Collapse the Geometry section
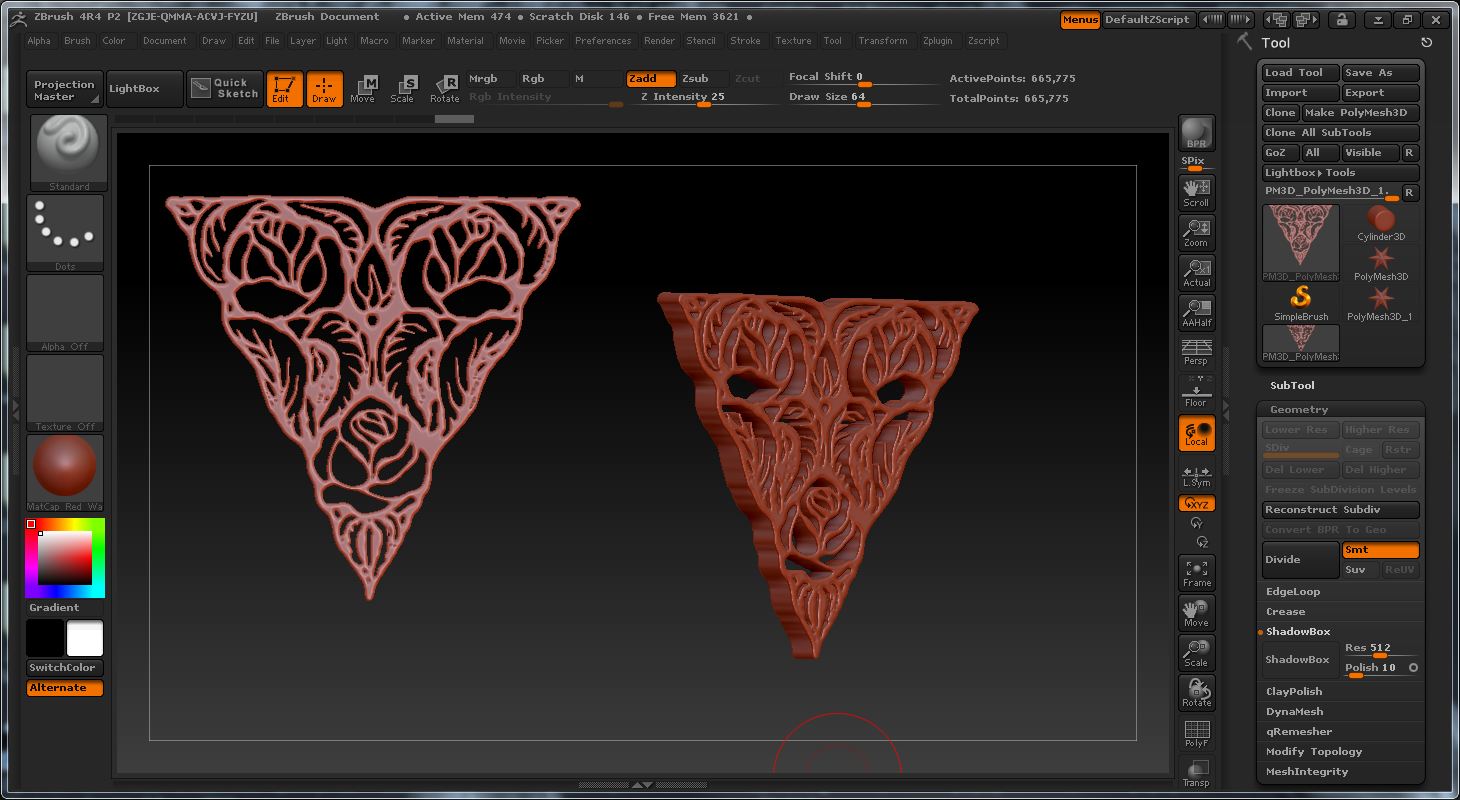Screen dimensions: 1460x800 click(1299, 410)
